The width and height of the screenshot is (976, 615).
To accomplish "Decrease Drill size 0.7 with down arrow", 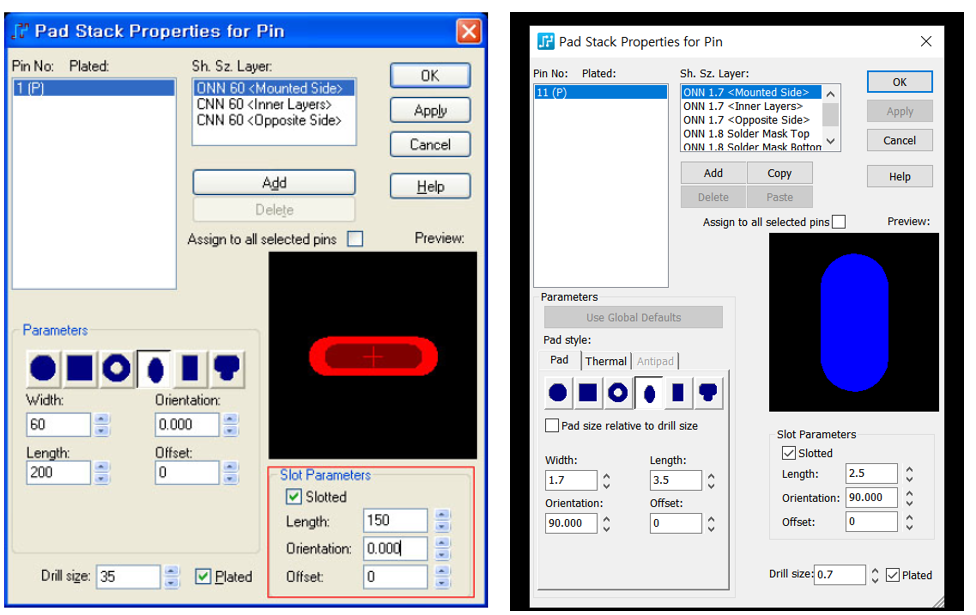I will pyautogui.click(x=875, y=580).
